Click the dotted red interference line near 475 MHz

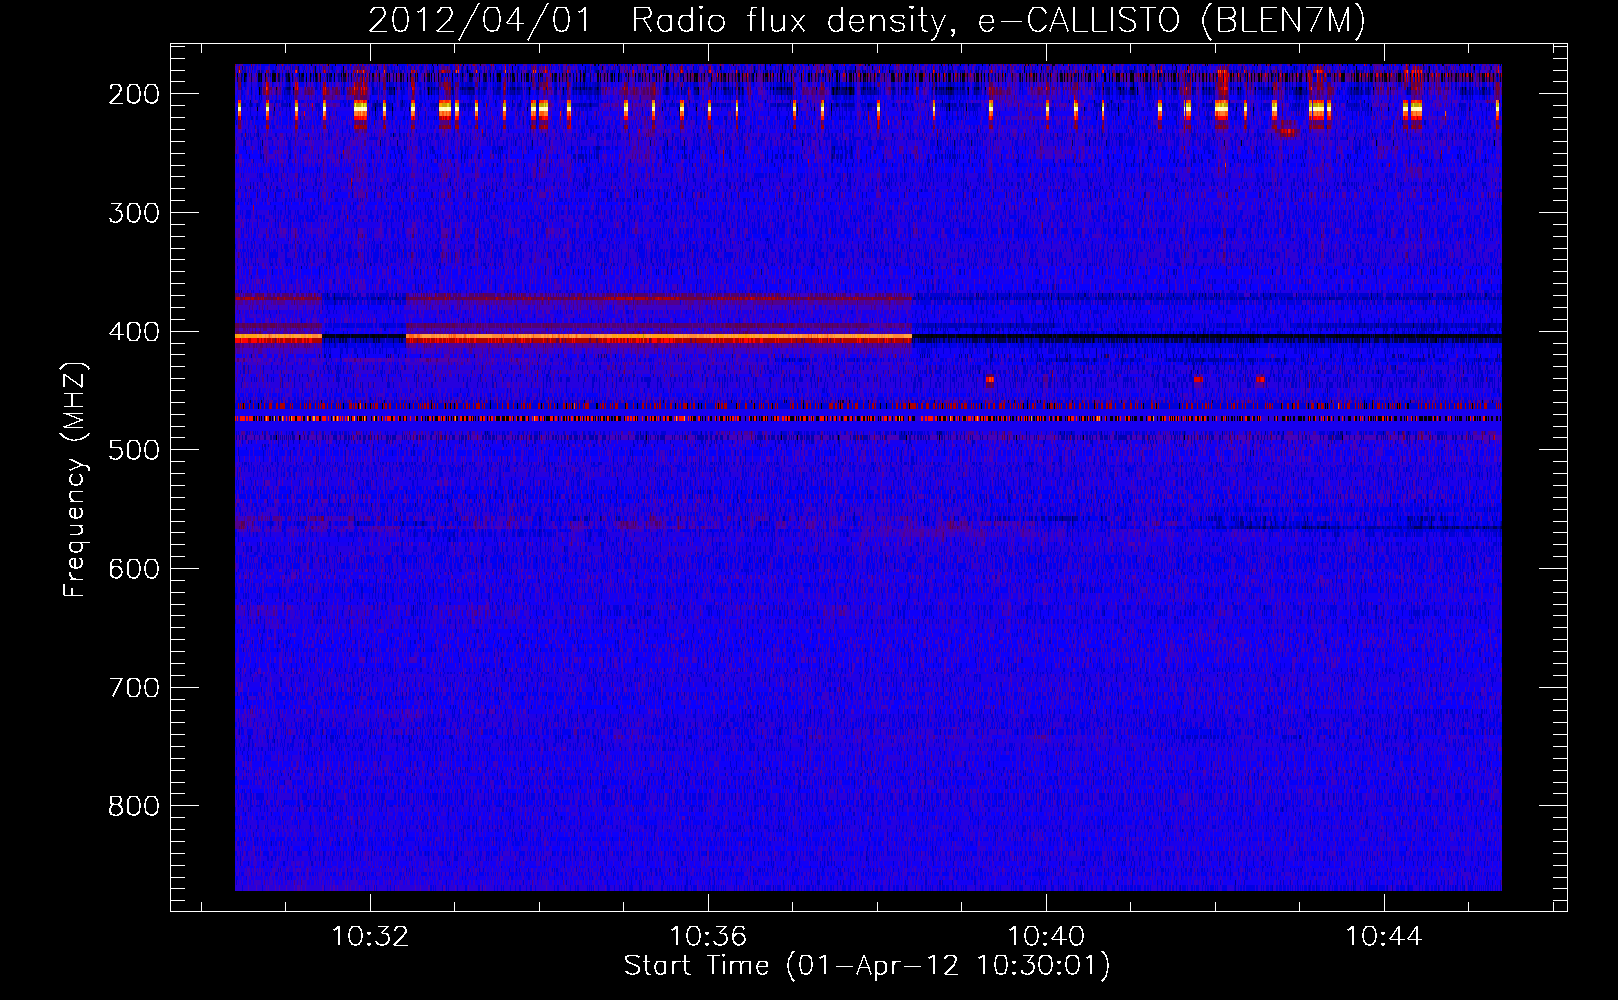[x=868, y=418]
